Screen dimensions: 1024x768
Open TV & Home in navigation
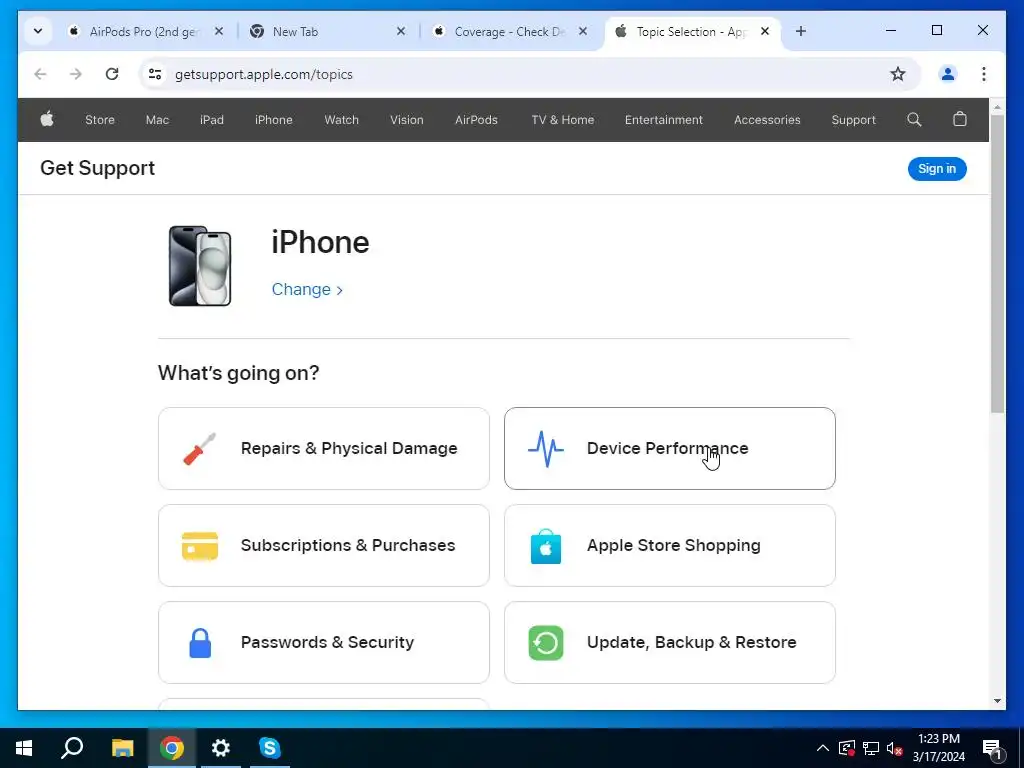click(563, 120)
